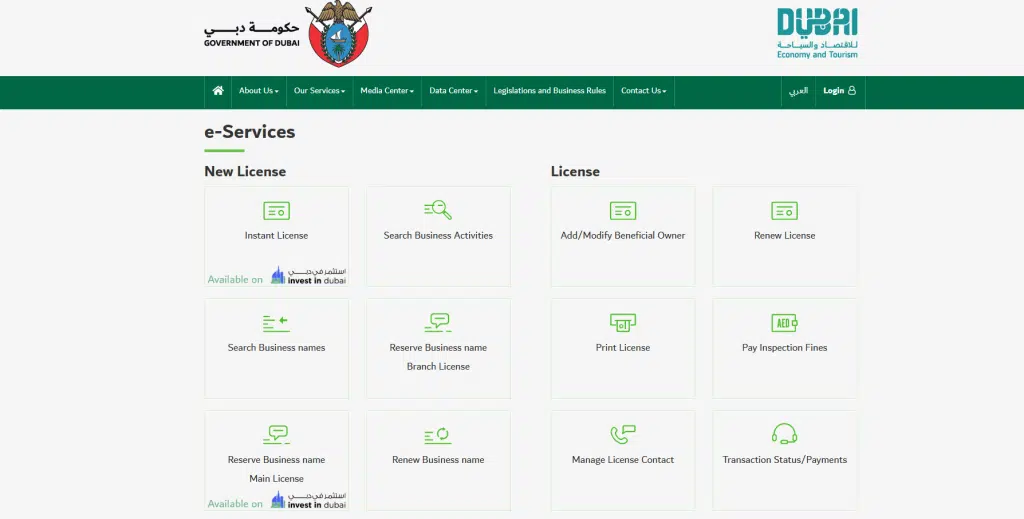Click the Renew License certificate icon
The width and height of the screenshot is (1024, 519).
click(x=784, y=211)
